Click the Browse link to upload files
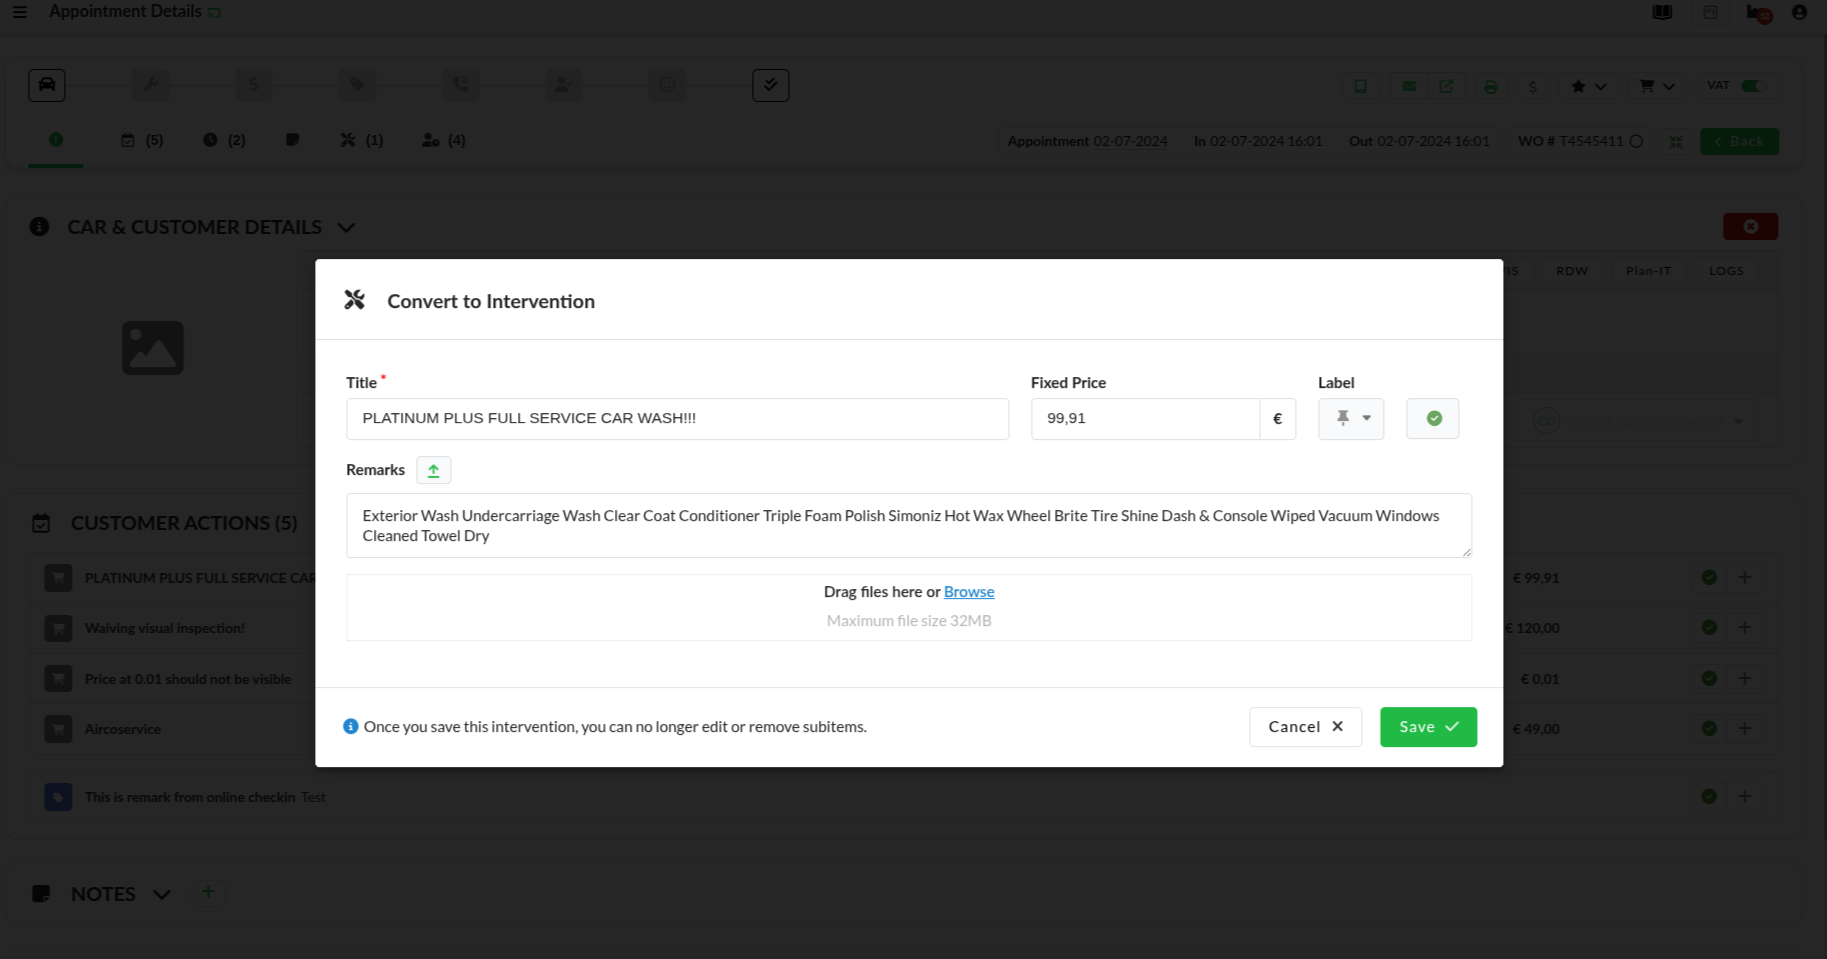The width and height of the screenshot is (1827, 959). pyautogui.click(x=968, y=592)
